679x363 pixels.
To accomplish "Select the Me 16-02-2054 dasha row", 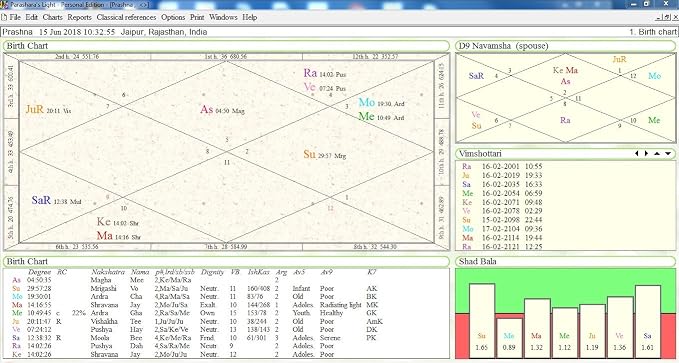I will pos(502,193).
